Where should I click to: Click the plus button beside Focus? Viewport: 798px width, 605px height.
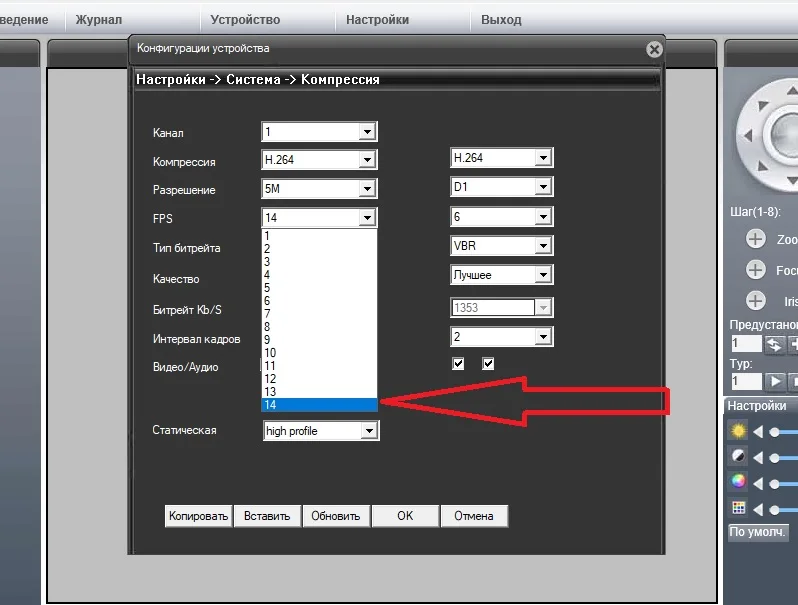pos(756,270)
